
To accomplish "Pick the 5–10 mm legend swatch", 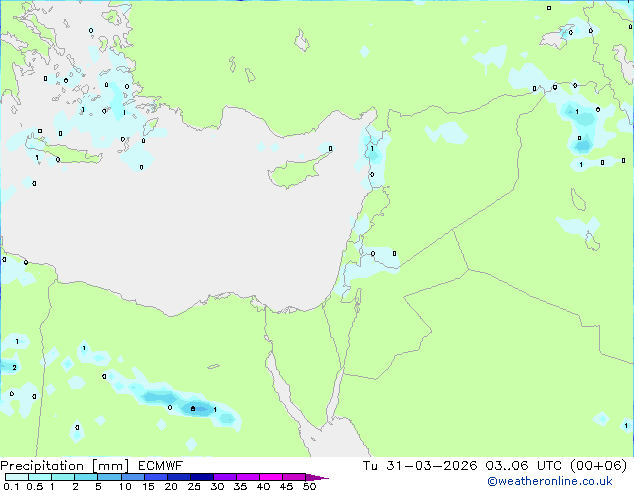I will 109,477.
